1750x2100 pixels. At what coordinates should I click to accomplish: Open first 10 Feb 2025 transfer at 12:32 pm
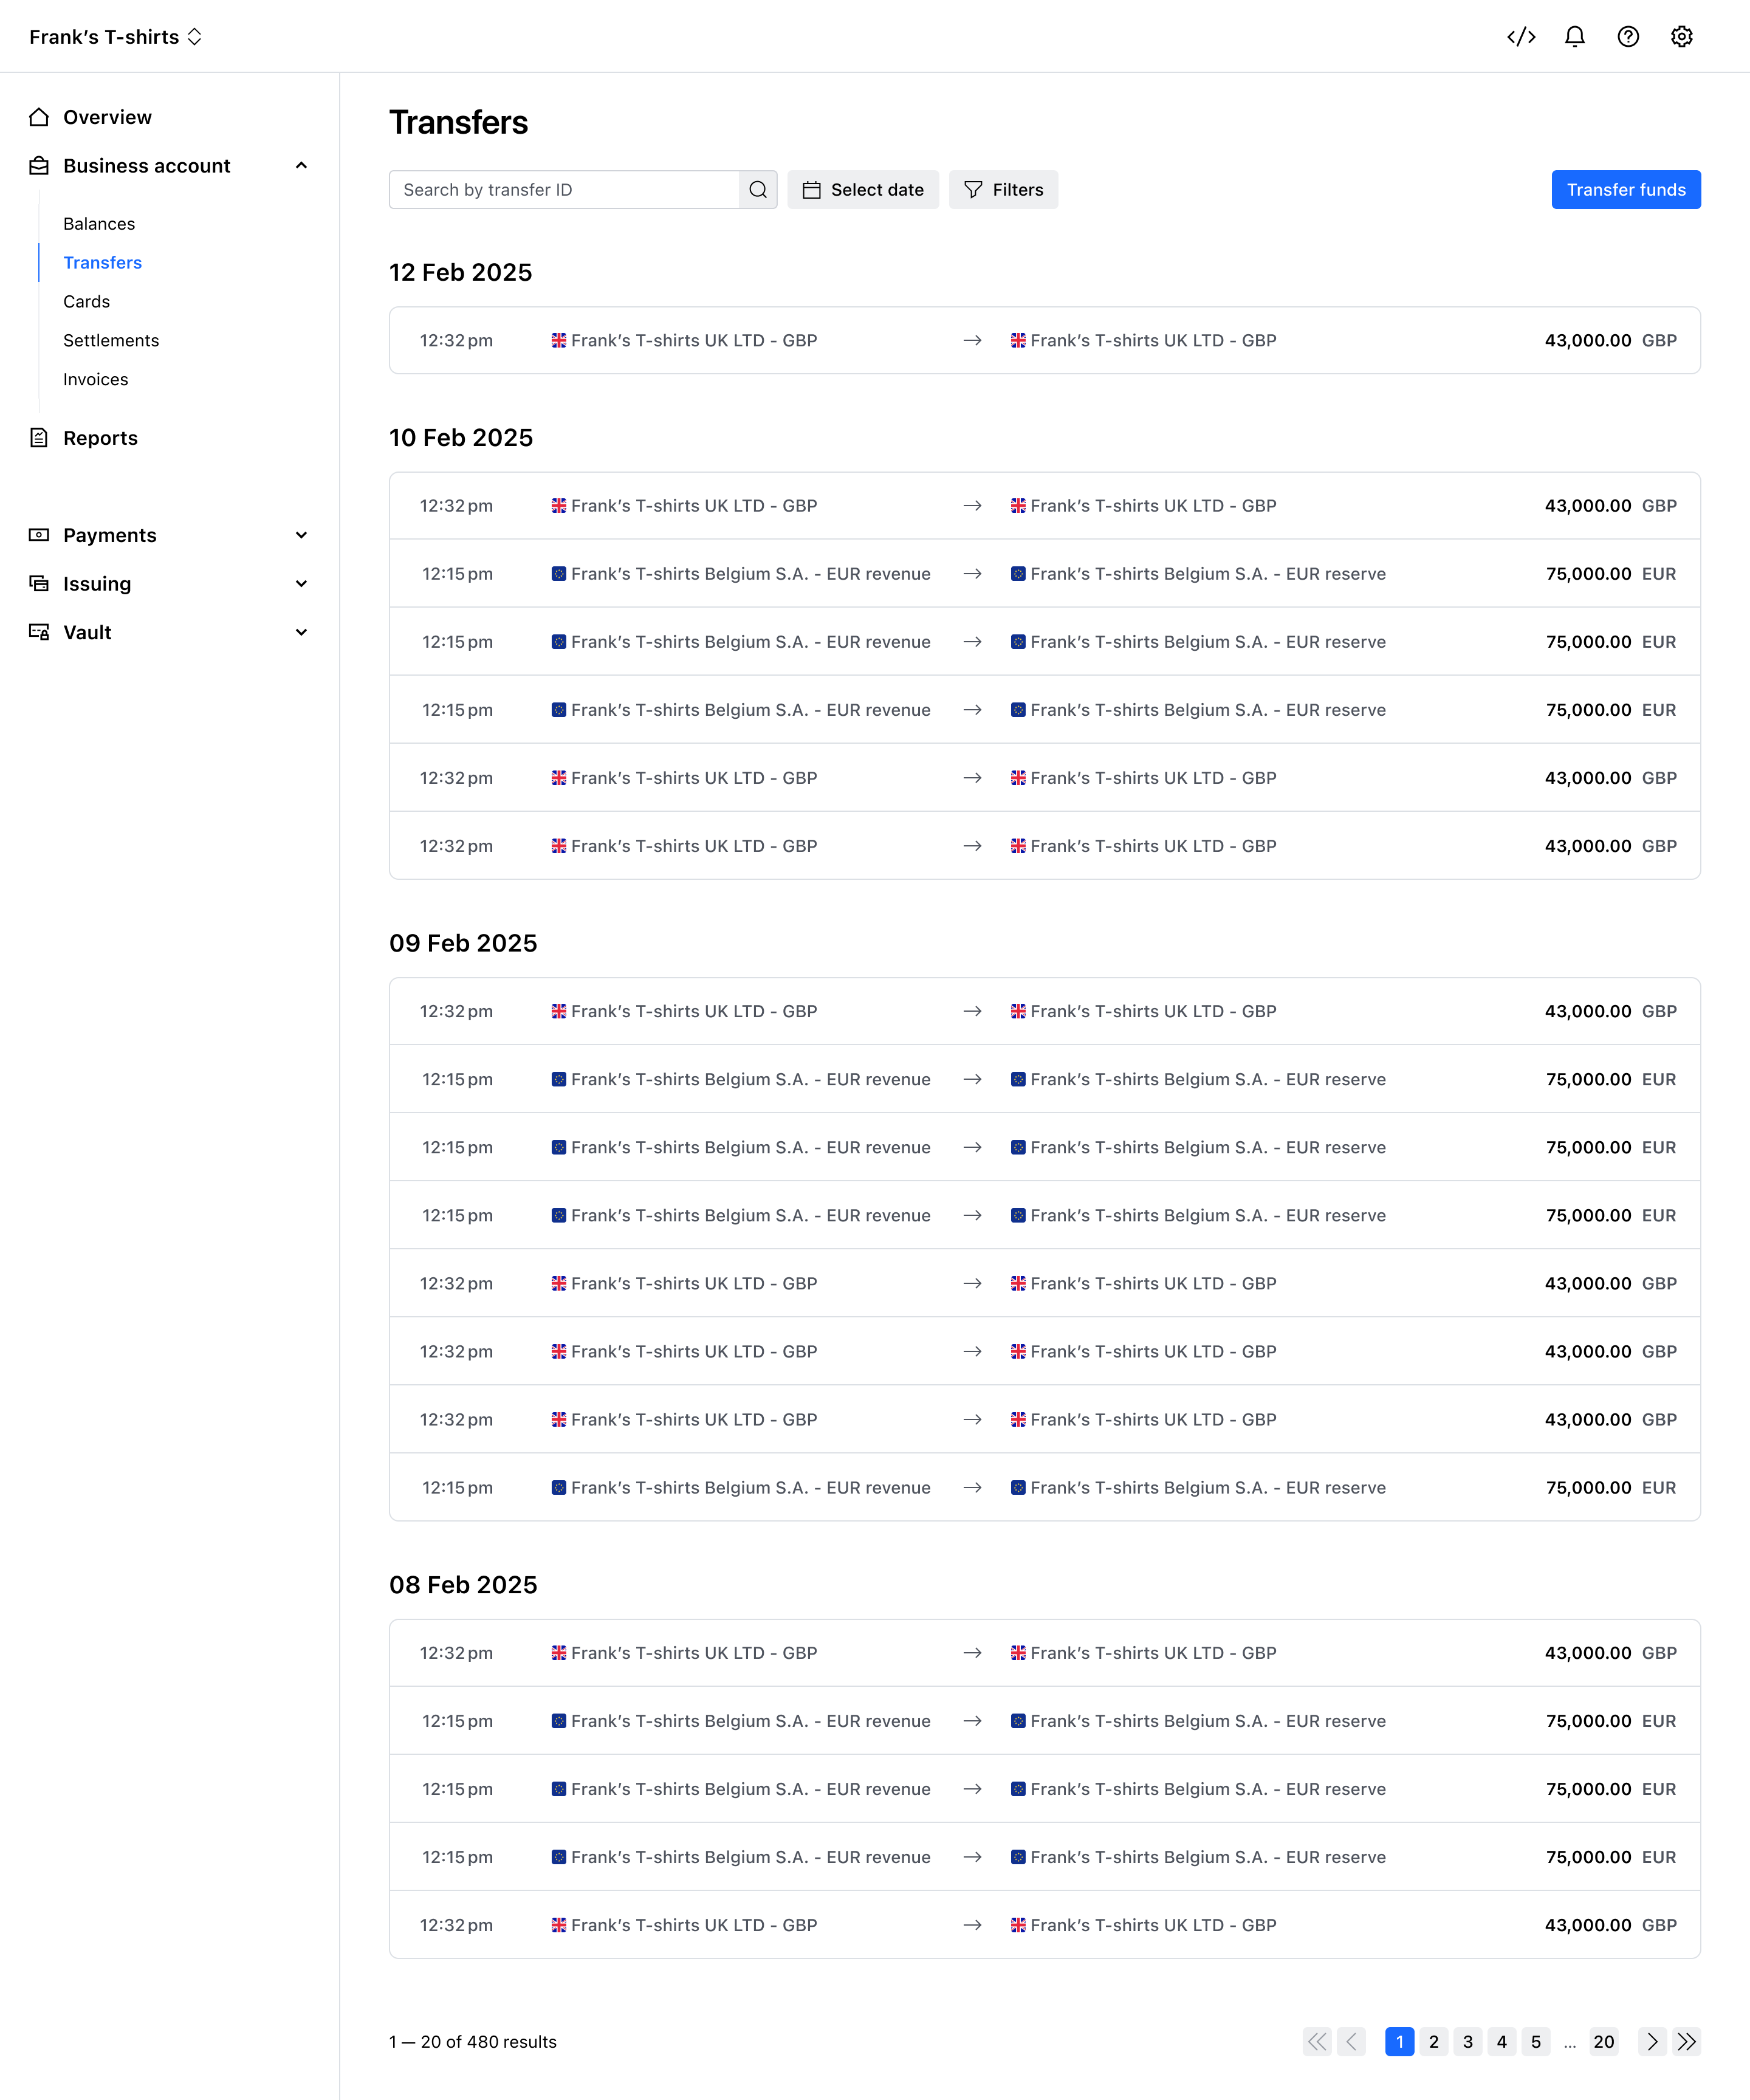click(x=1045, y=506)
